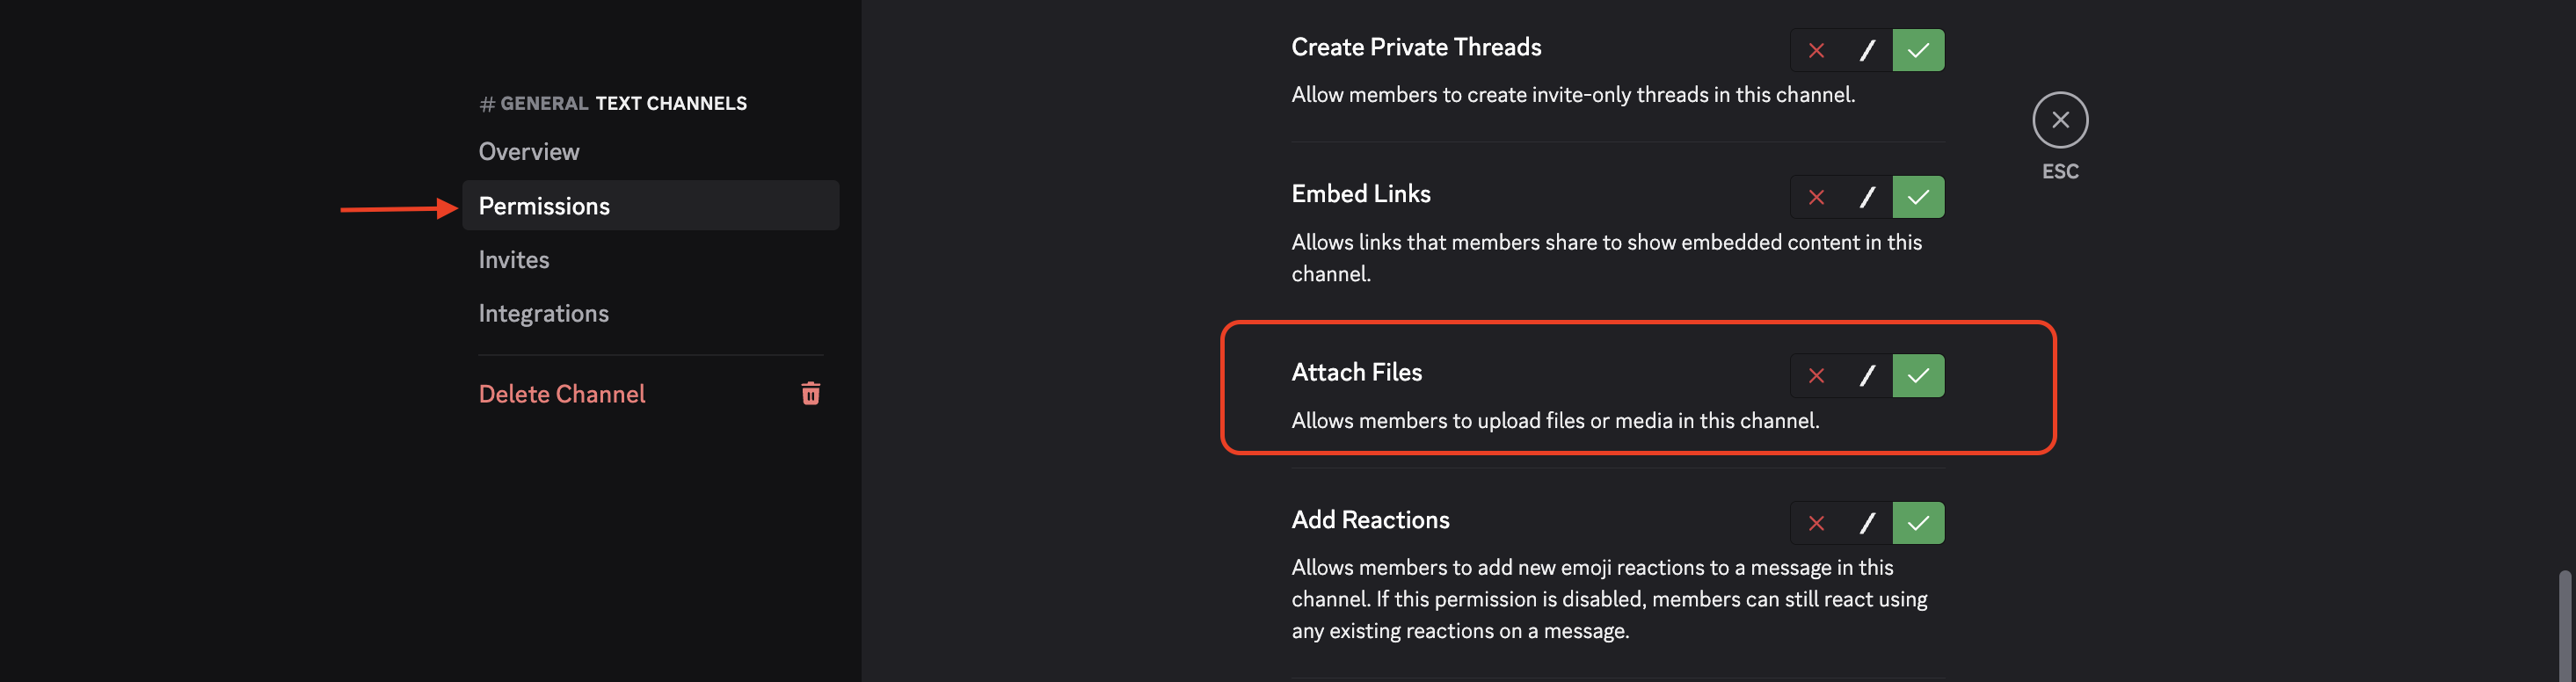Allow Create Private Threads permission
The image size is (2576, 682).
1917,49
